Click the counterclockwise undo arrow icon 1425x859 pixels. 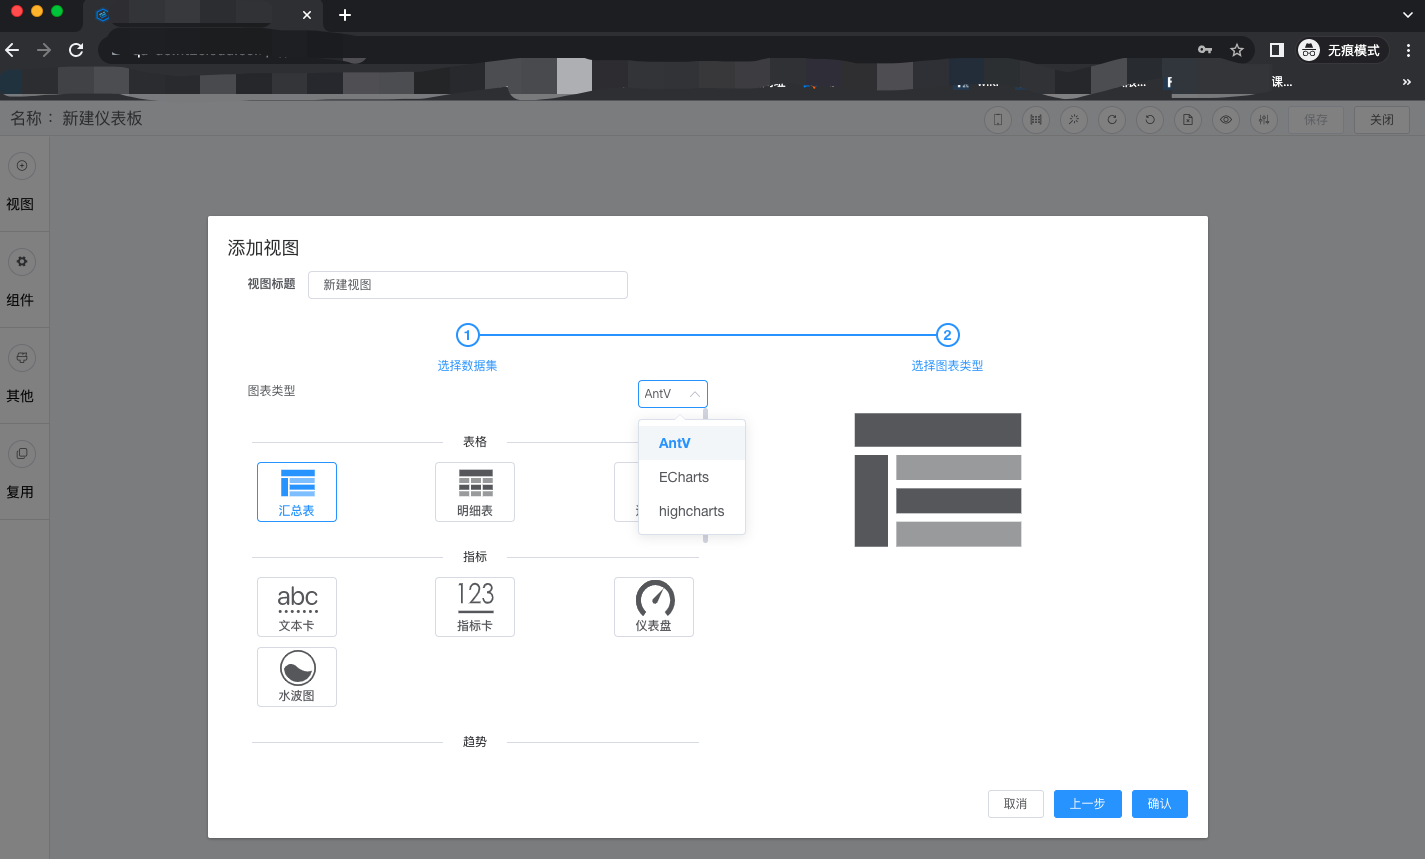click(x=1150, y=120)
